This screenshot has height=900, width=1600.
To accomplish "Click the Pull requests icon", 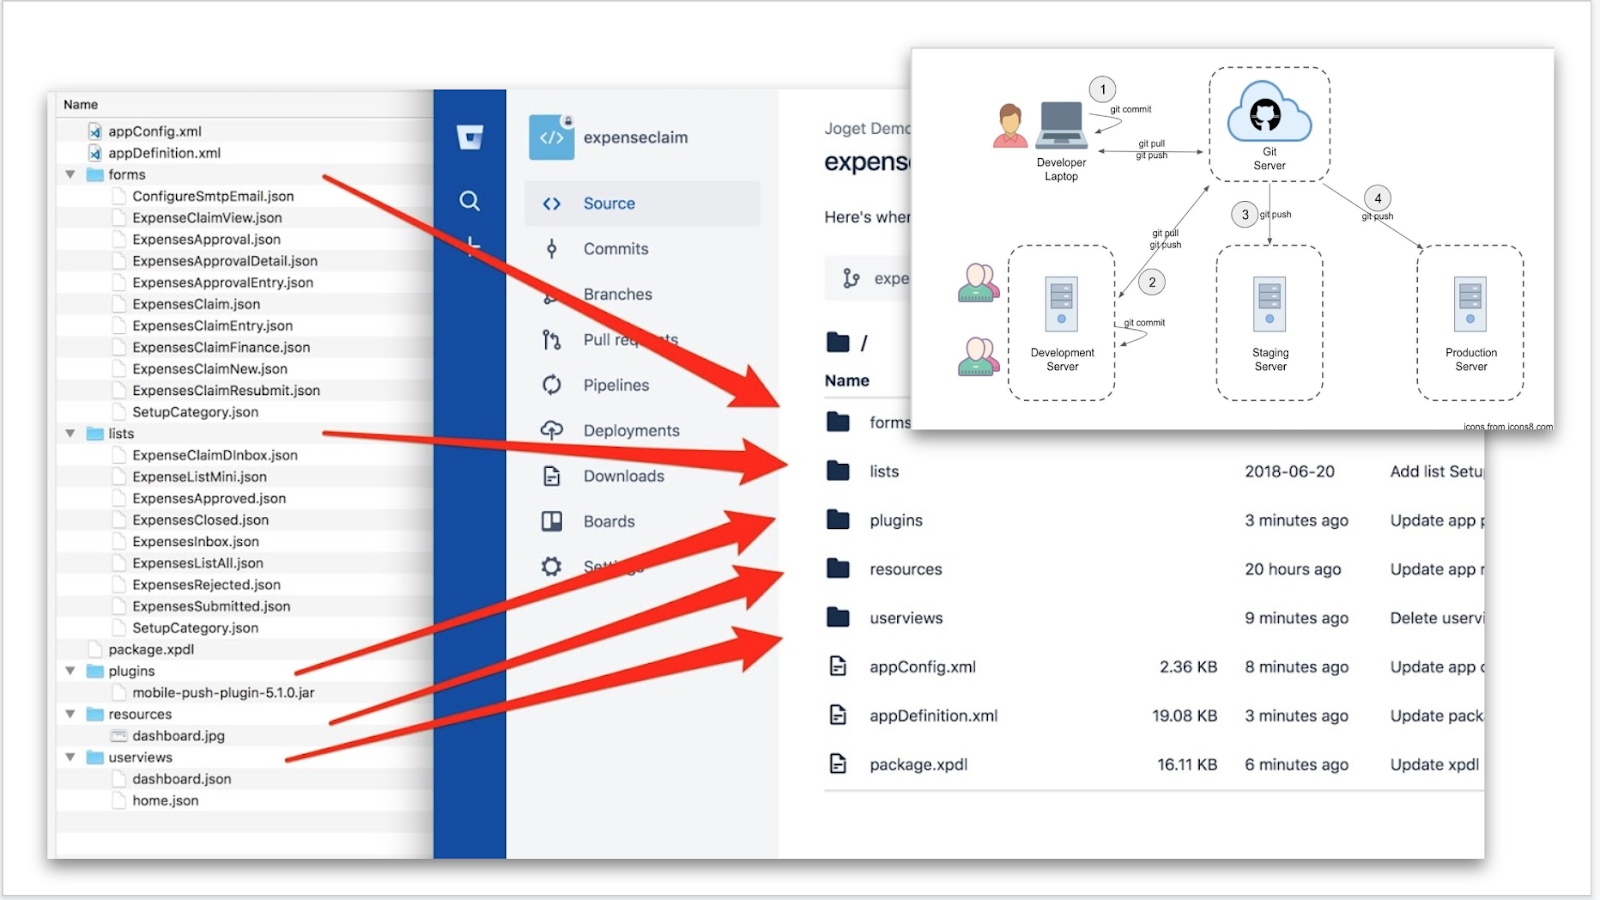I will click(x=551, y=340).
